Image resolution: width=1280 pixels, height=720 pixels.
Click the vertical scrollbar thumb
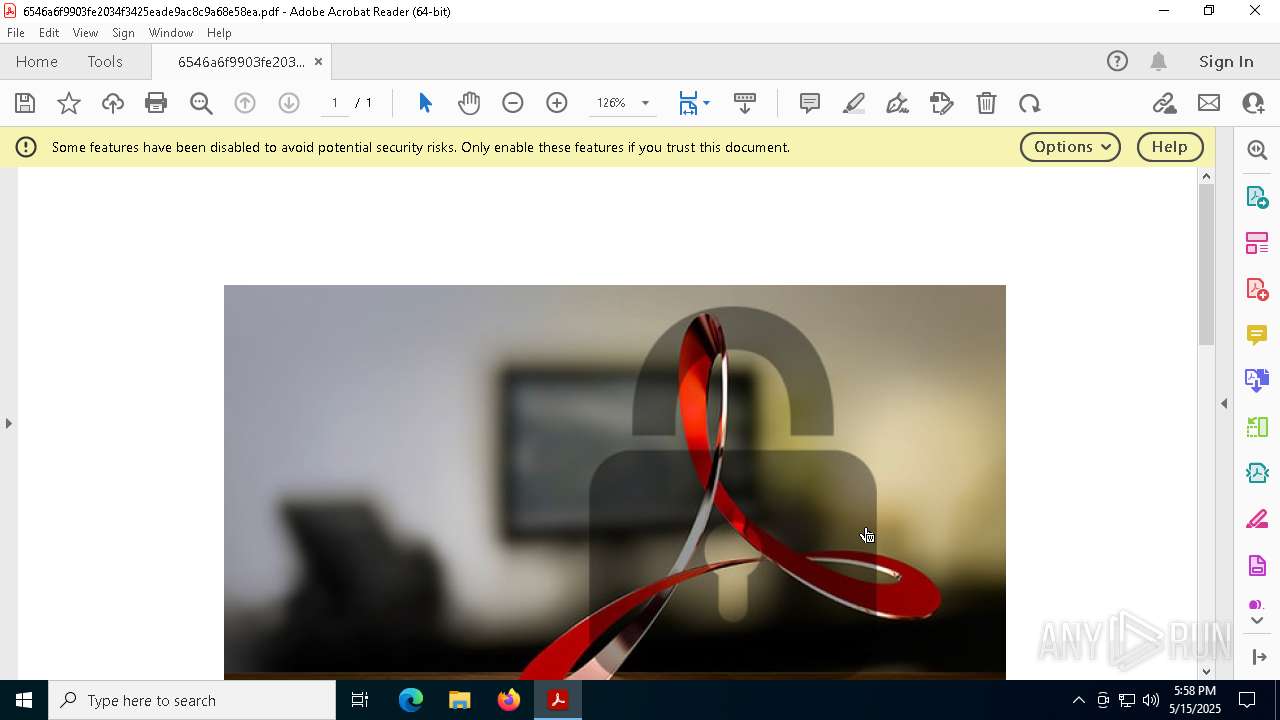(1206, 266)
